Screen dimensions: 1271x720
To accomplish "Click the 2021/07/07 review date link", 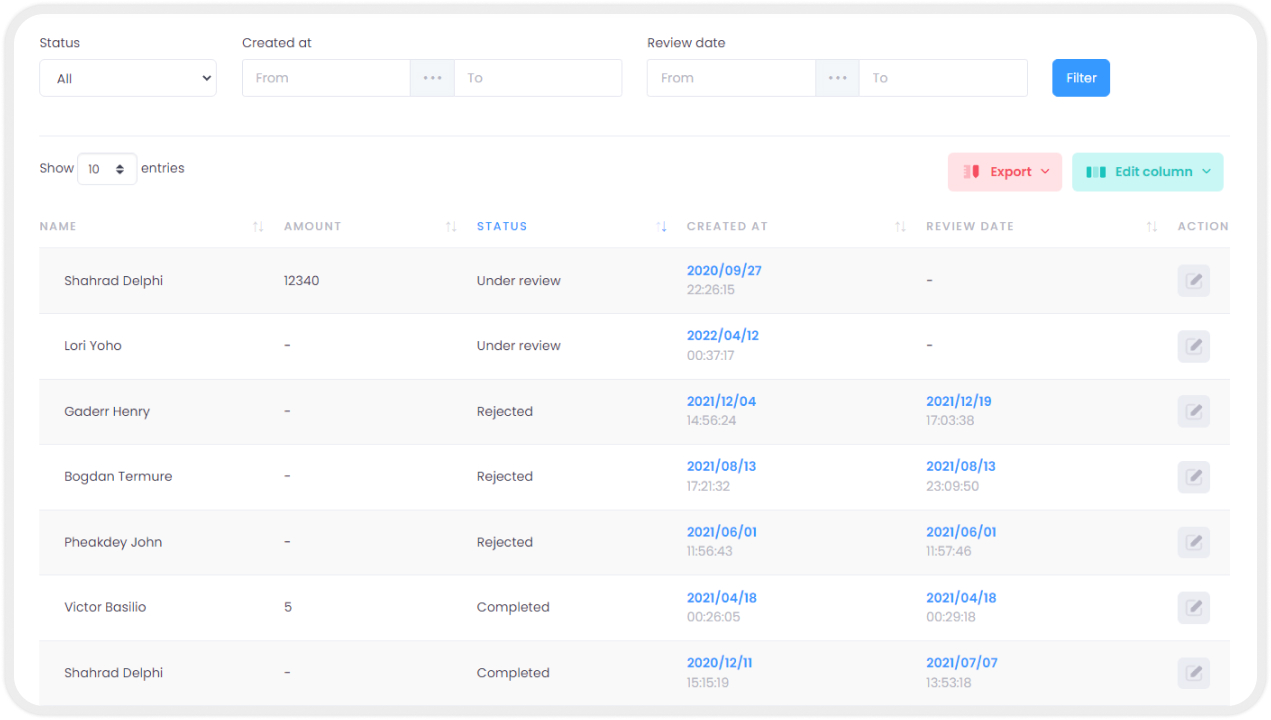I will click(x=961, y=662).
